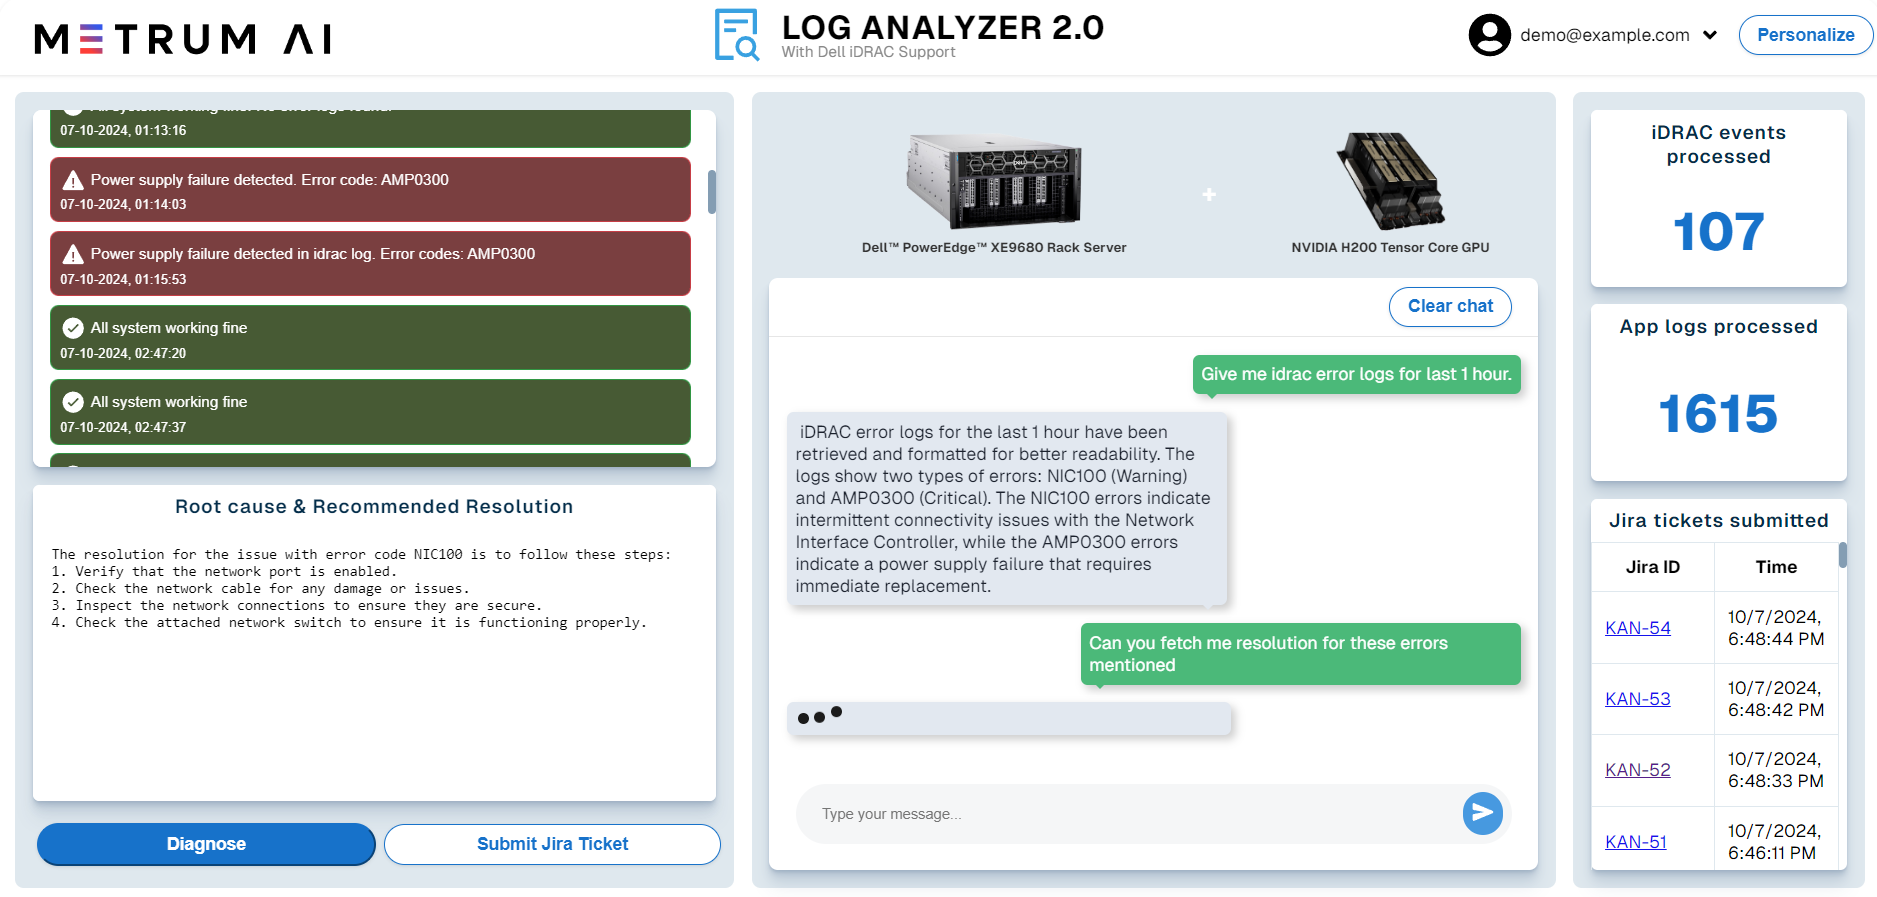Click the Diagnose button
Image resolution: width=1877 pixels, height=897 pixels.
tap(206, 844)
